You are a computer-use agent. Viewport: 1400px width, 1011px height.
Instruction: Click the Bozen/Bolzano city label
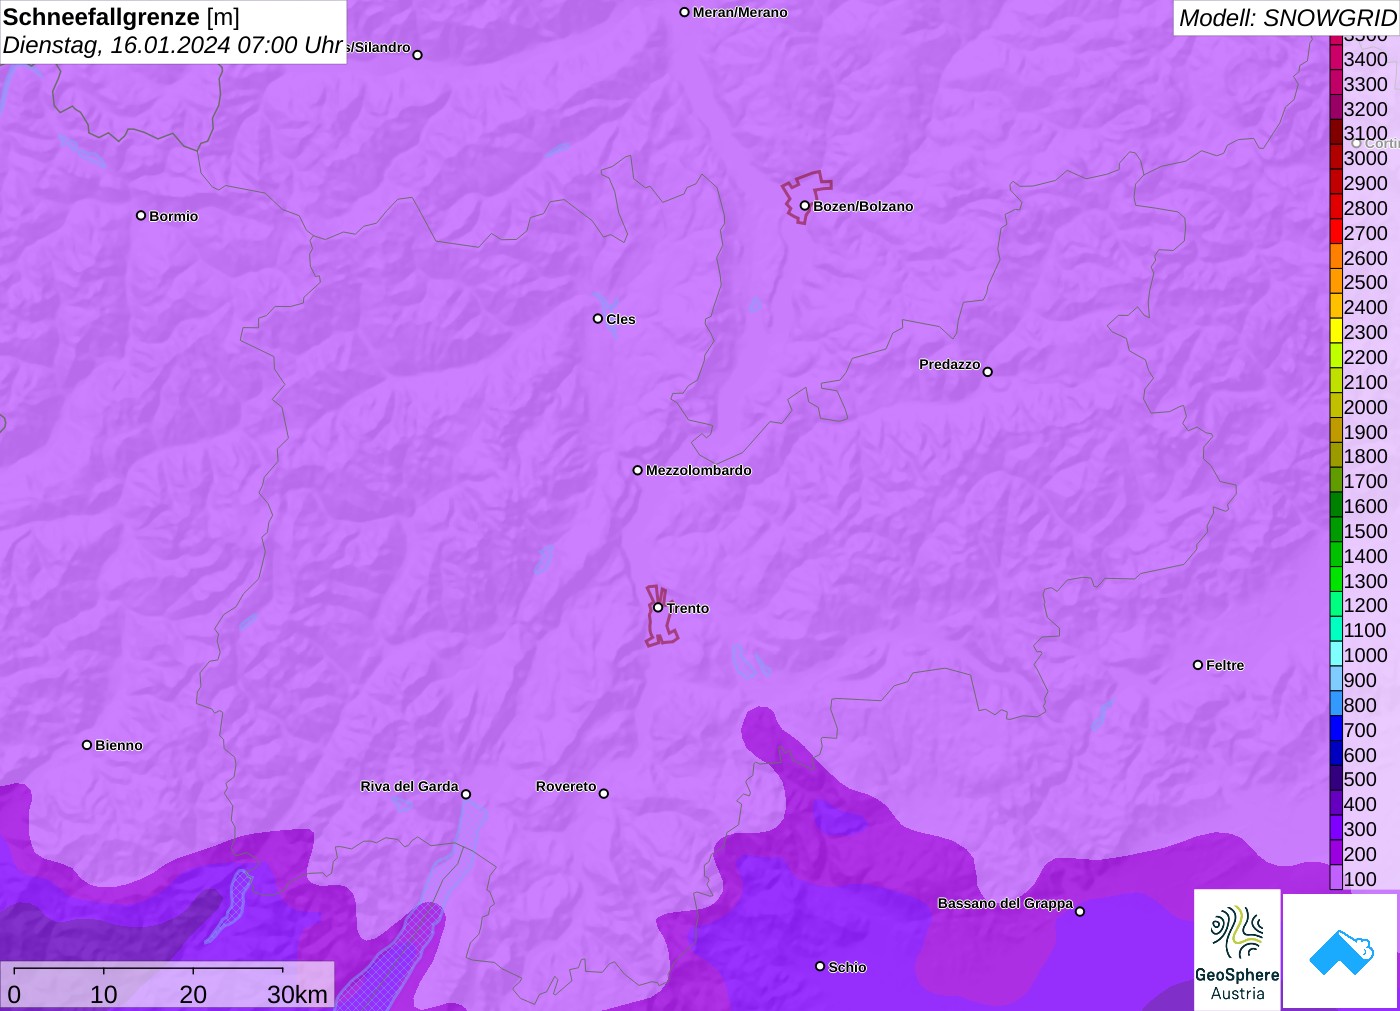tap(863, 206)
